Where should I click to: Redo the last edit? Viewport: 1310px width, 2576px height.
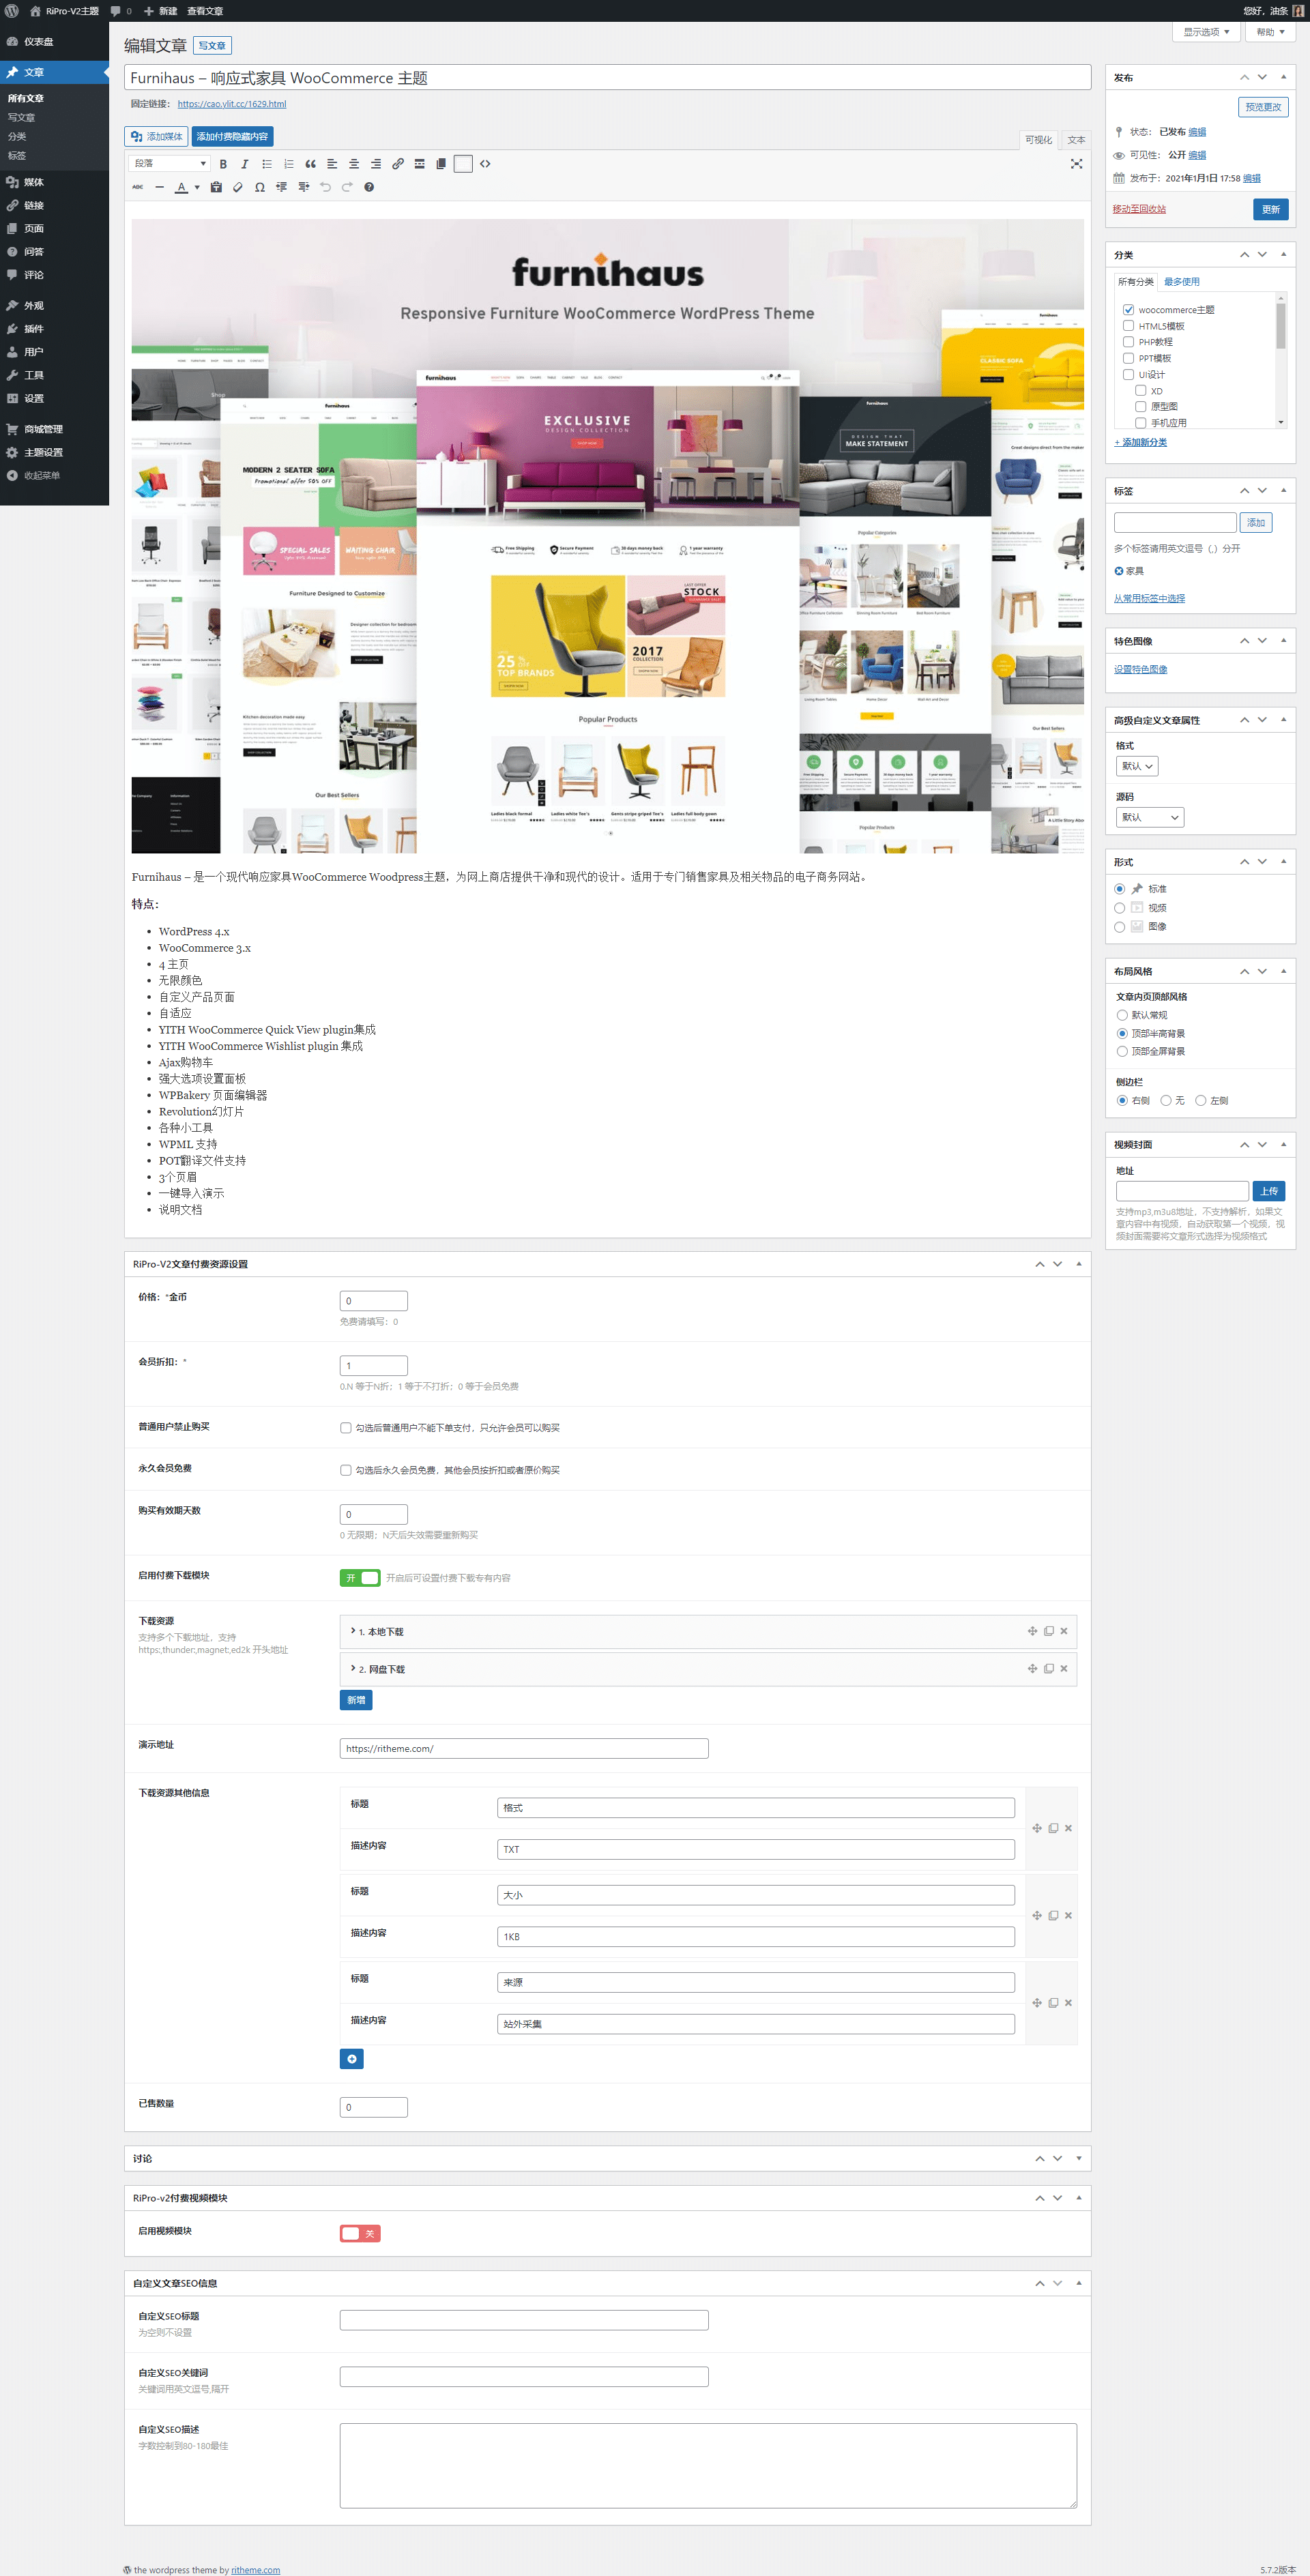[x=348, y=187]
